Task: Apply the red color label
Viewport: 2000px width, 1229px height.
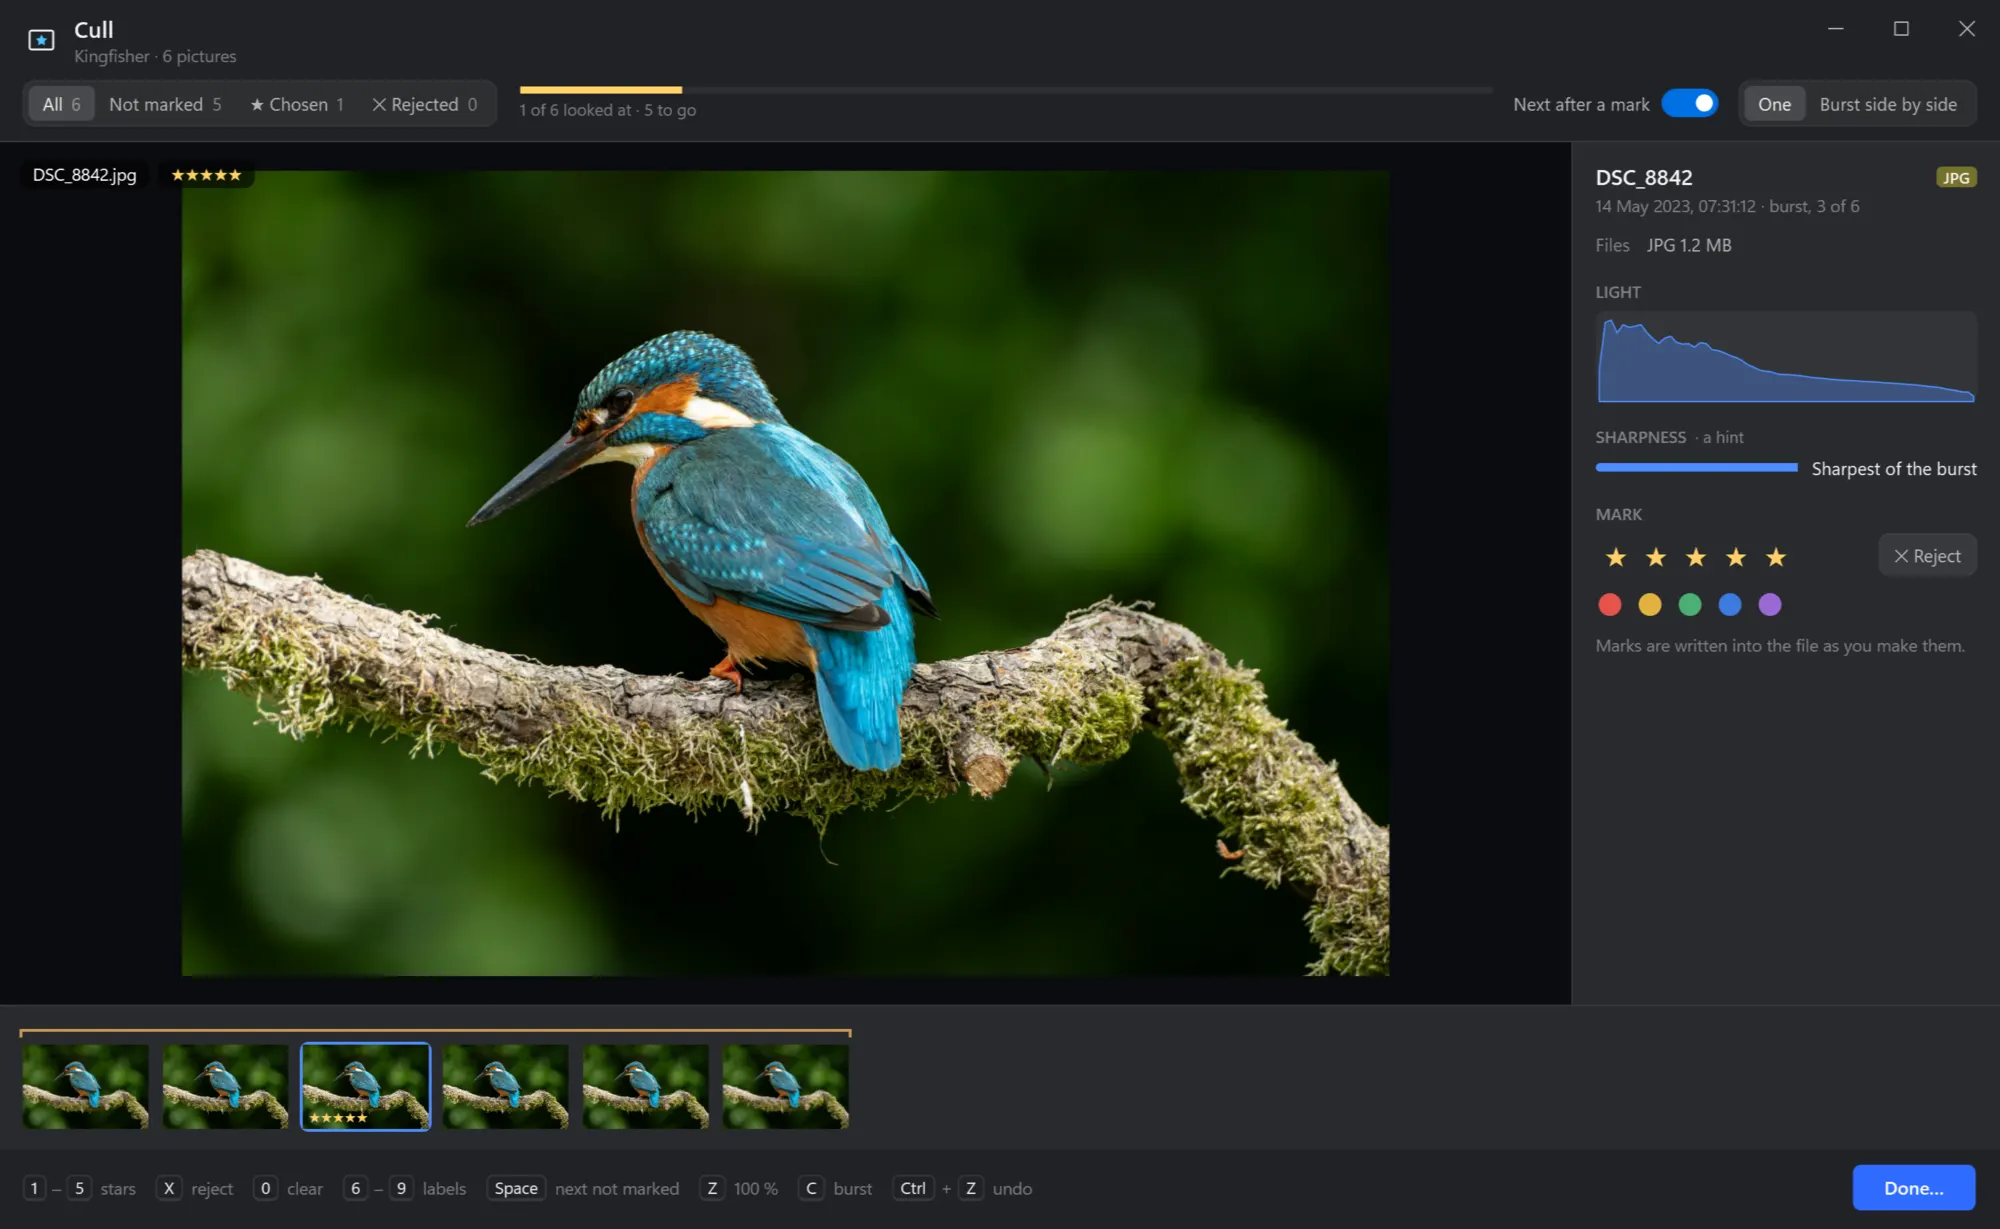Action: point(1610,604)
